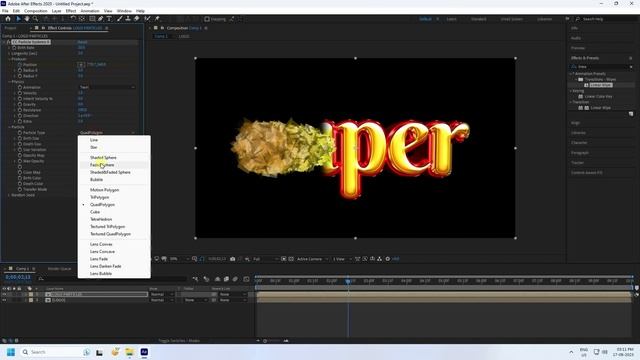Viewport: 640px width, 360px height.
Task: Select the Roto Brush tool
Action: coord(147,19)
